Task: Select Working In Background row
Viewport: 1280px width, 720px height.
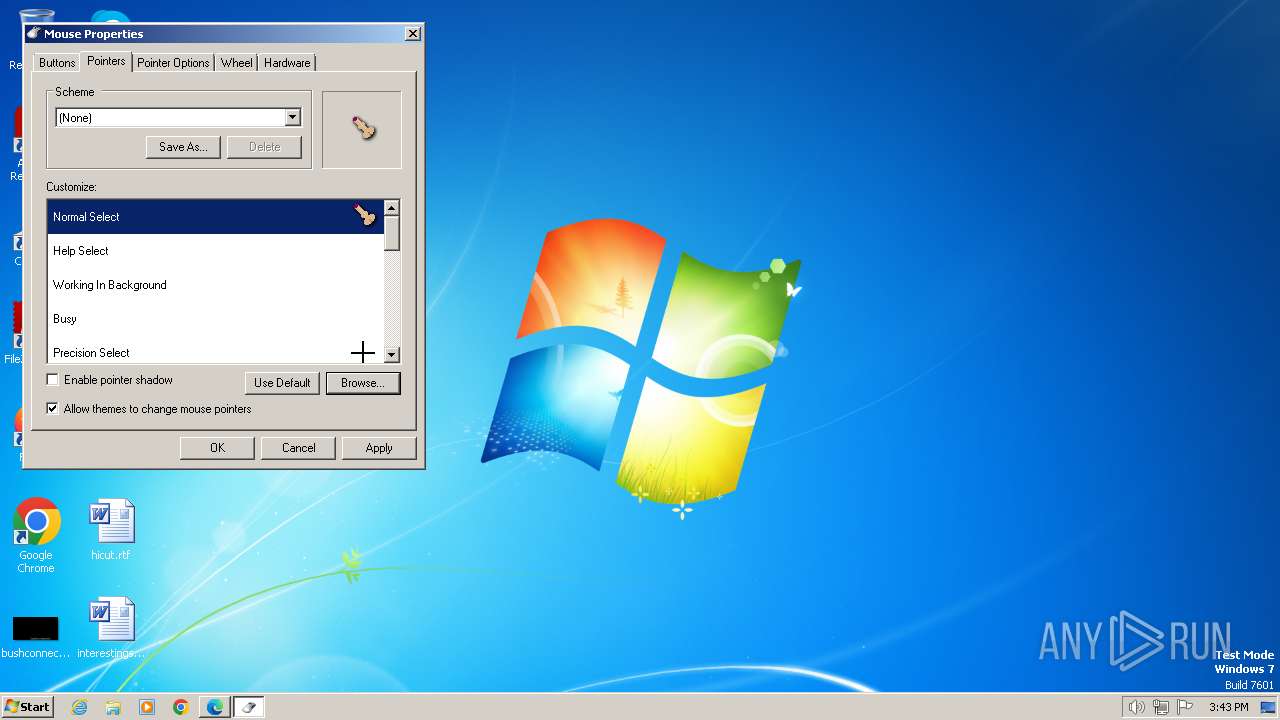Action: [216, 285]
